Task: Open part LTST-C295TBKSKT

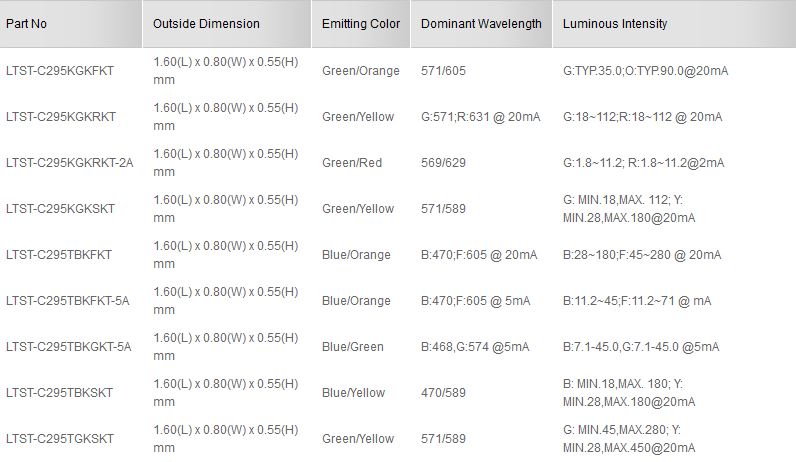Action: (59, 393)
